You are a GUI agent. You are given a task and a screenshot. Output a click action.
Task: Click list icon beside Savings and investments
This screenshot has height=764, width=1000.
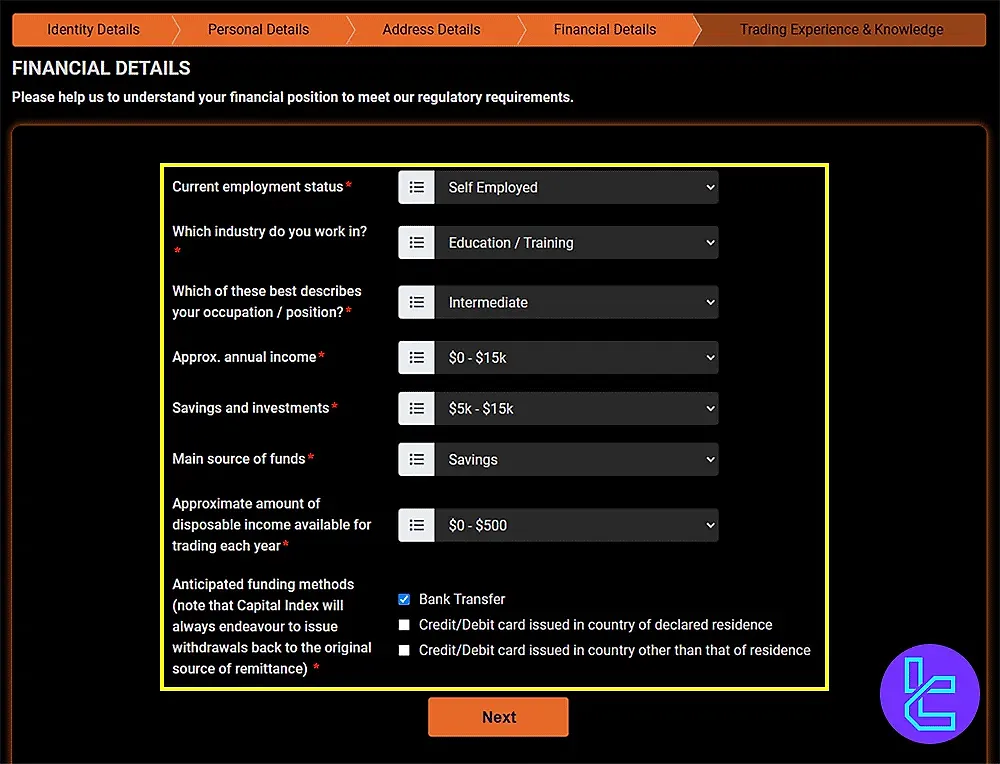pyautogui.click(x=417, y=408)
